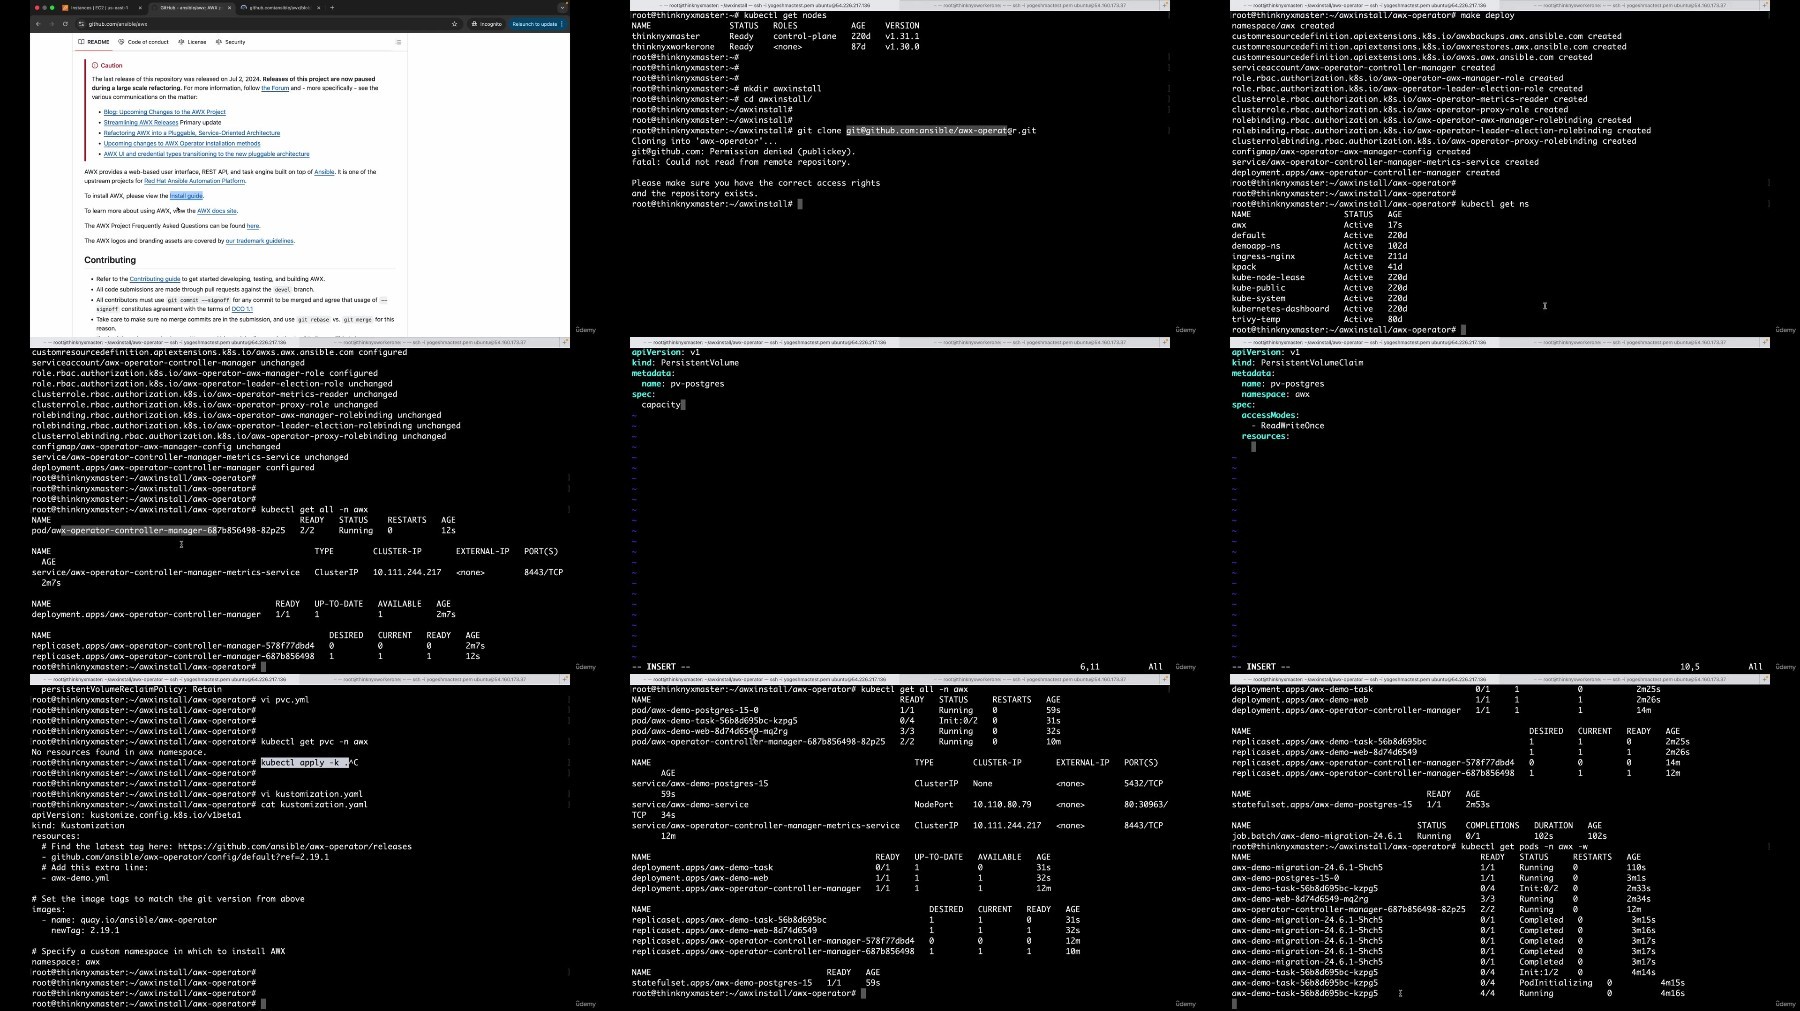Open Red Hat Ansible Automation Platform link
Viewport: 1800px width, 1011px height.
click(x=195, y=181)
